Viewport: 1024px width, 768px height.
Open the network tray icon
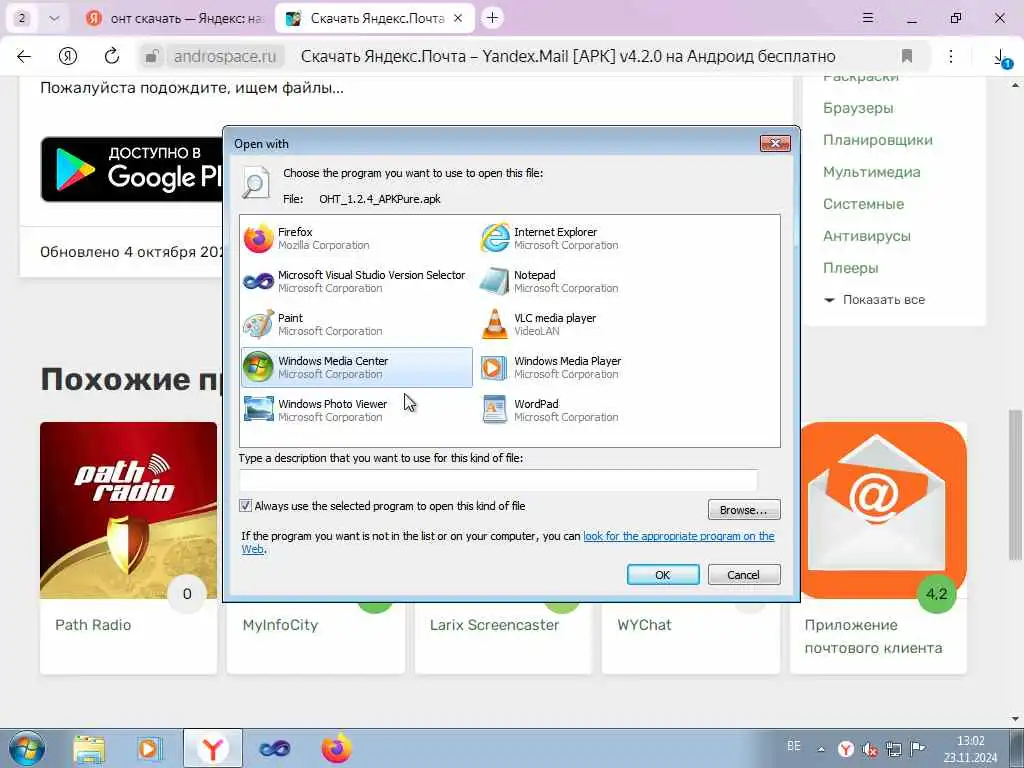(894, 749)
